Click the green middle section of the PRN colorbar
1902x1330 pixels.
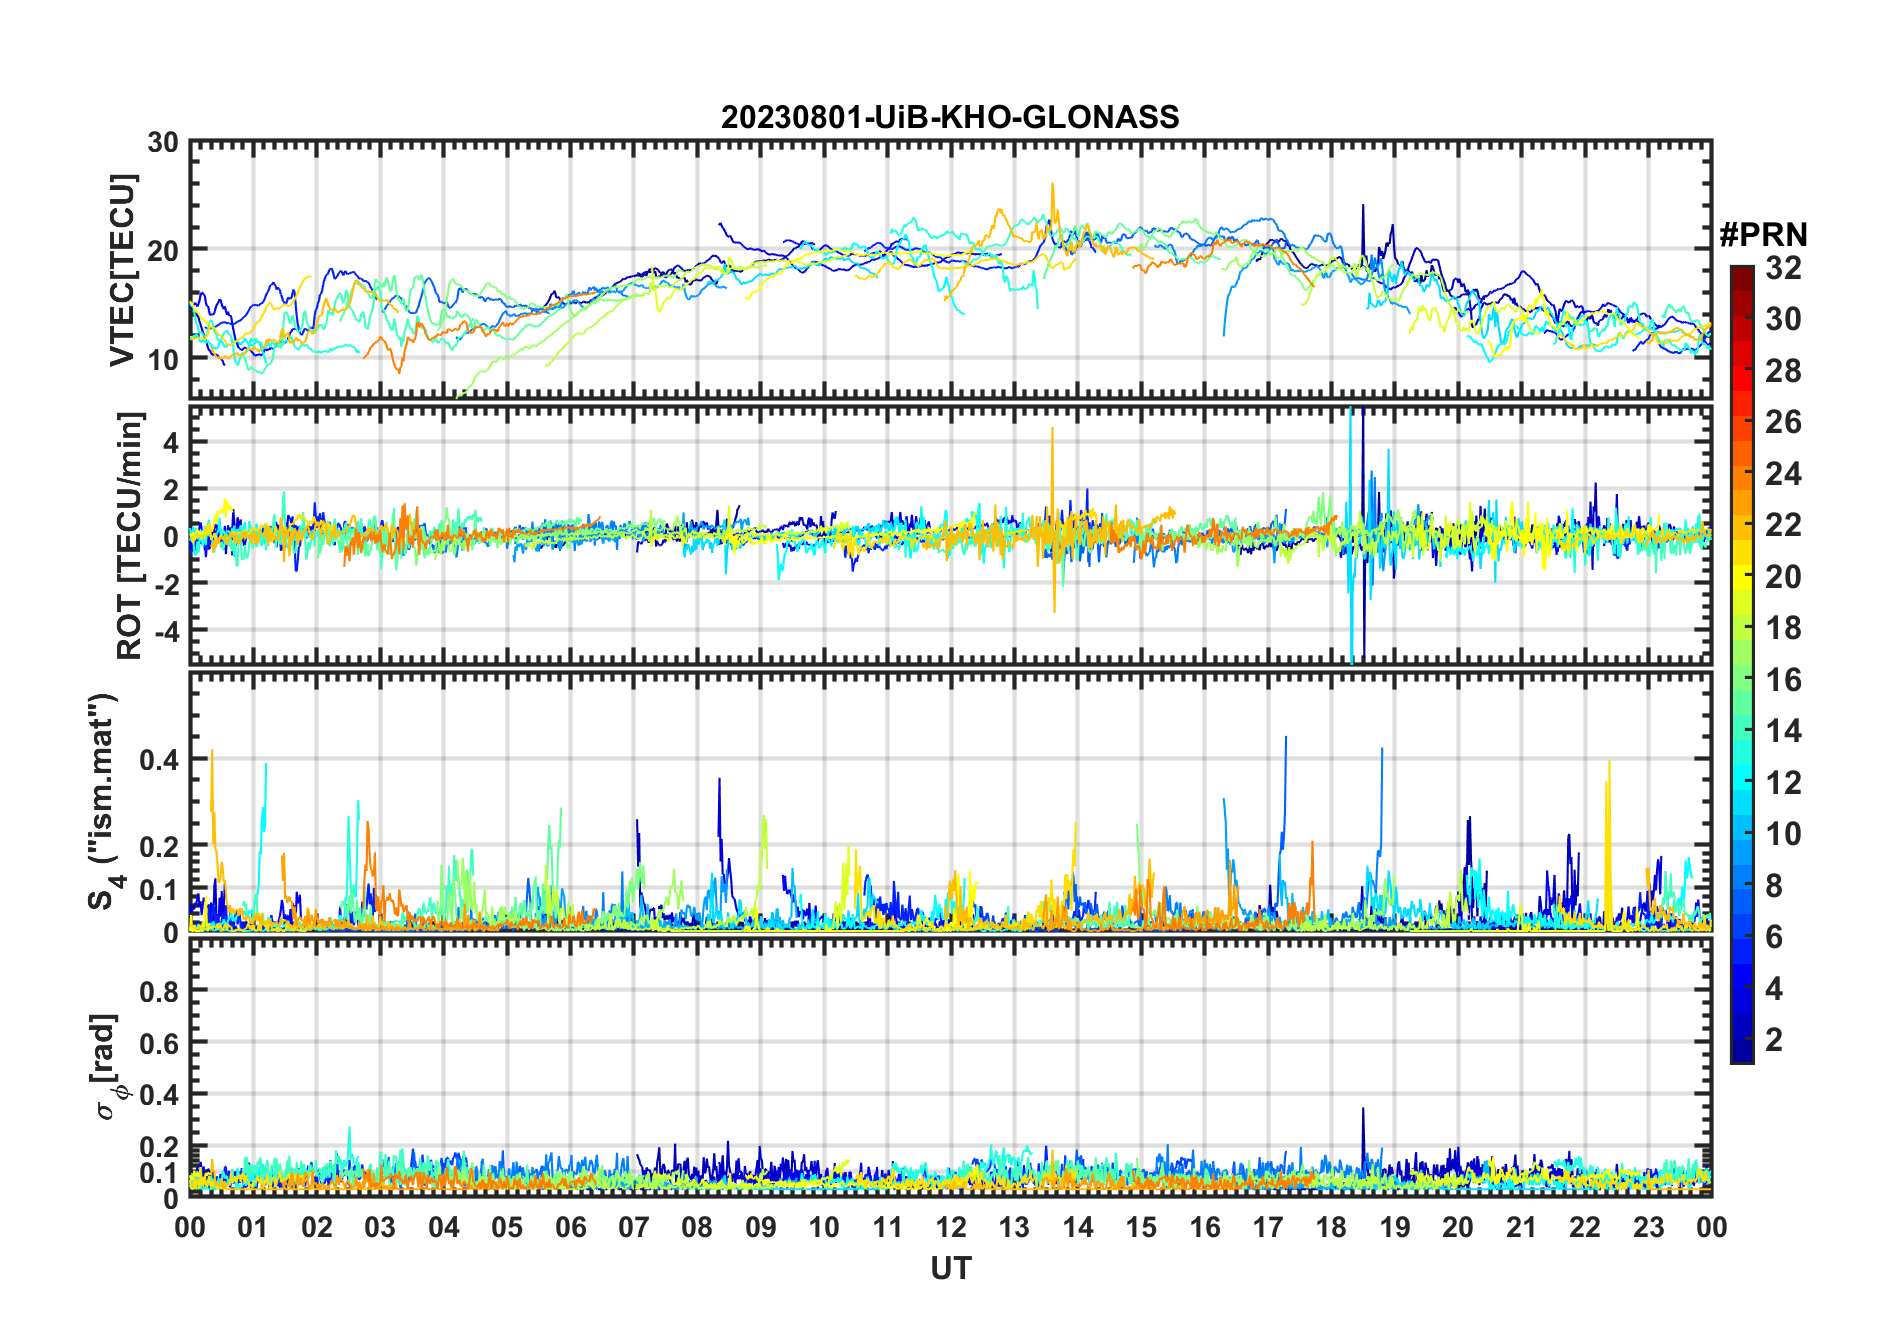1741,680
